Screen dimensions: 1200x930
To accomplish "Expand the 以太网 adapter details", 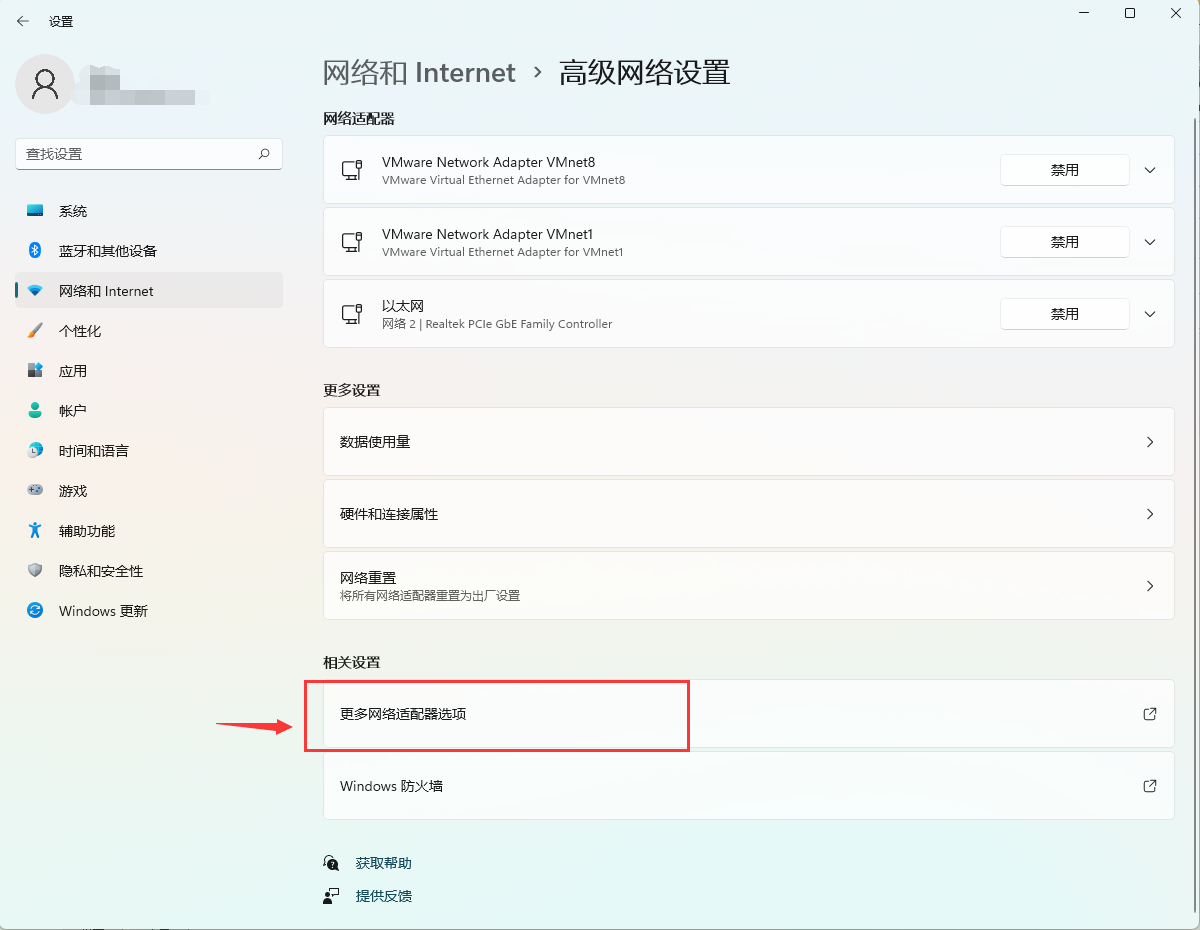I will click(1150, 313).
